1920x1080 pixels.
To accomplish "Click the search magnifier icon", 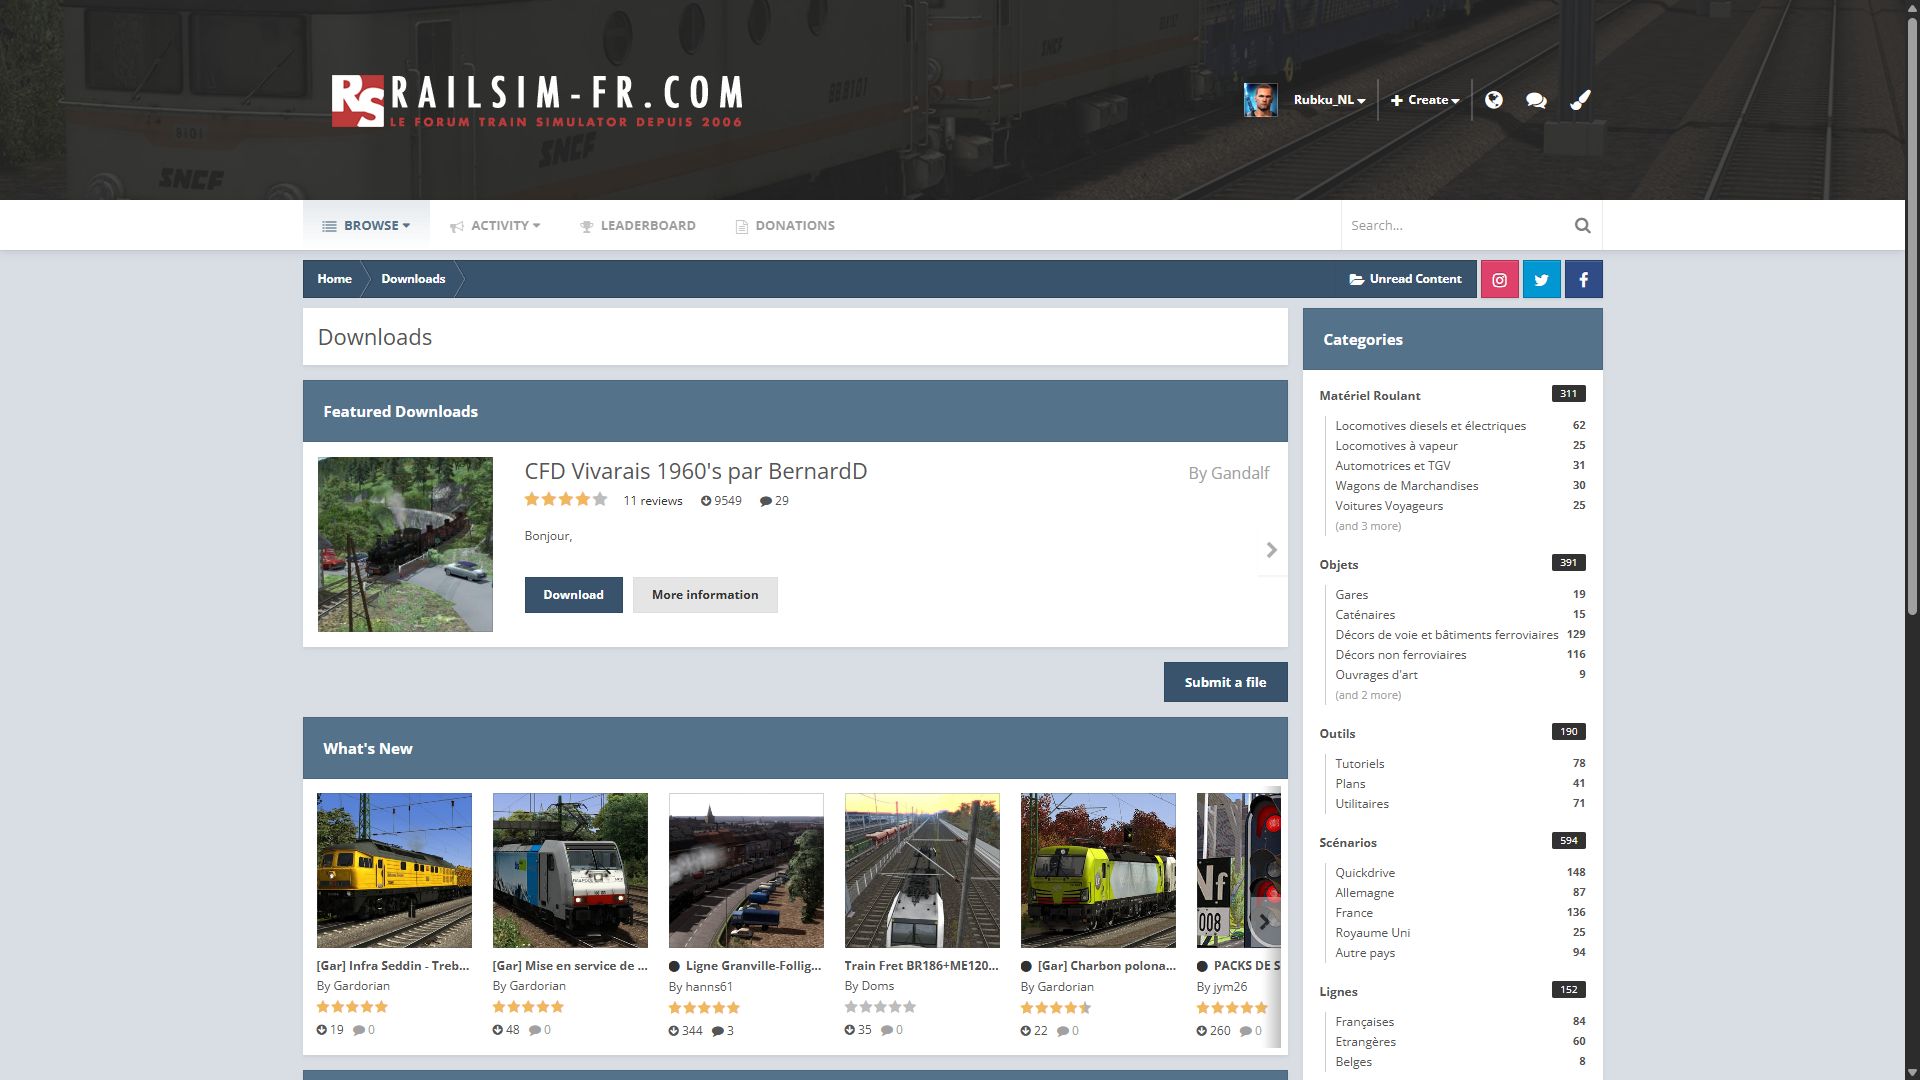I will [x=1582, y=226].
